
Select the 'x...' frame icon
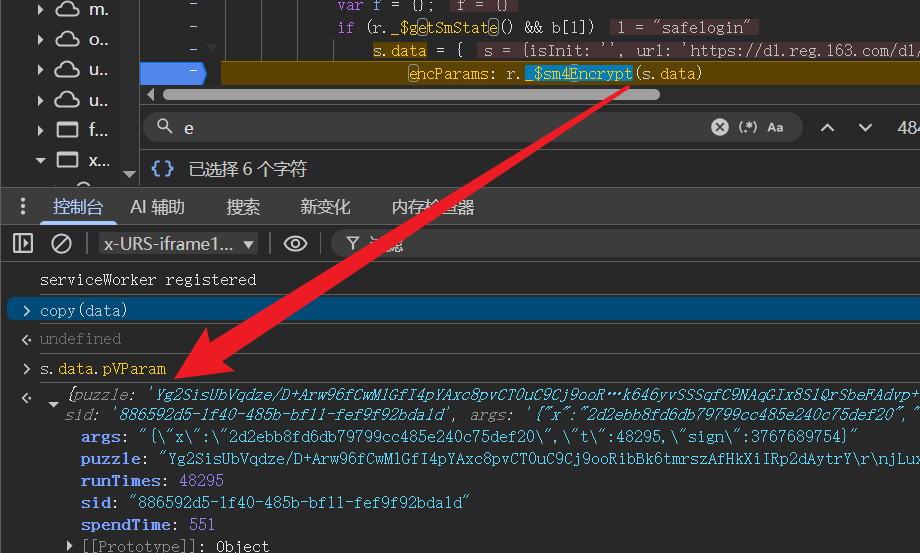click(x=67, y=160)
